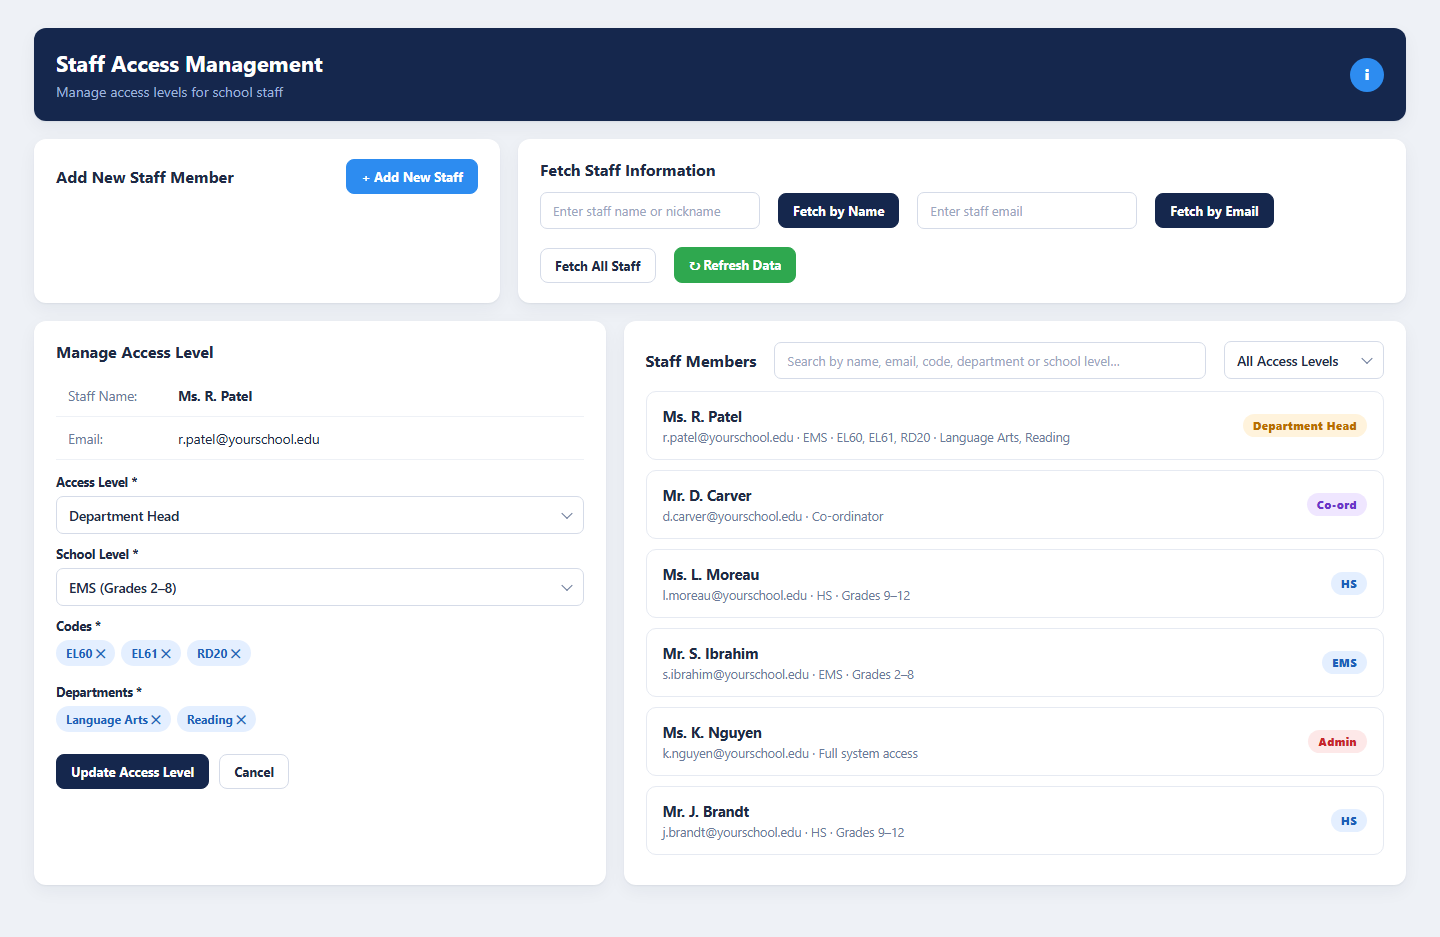Select Mr. J. Brandt staff card

click(x=1015, y=821)
